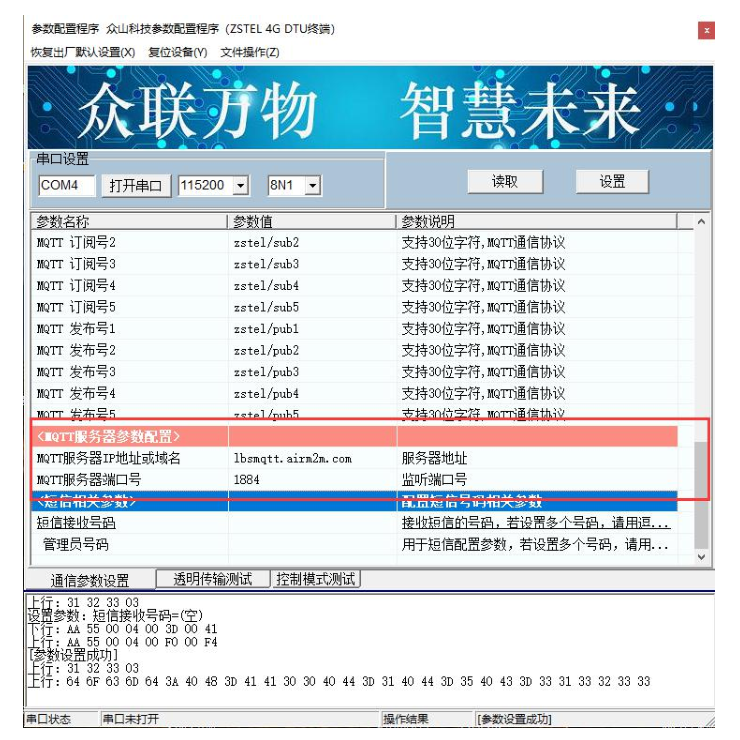This screenshot has width=740, height=740.
Task: Click the 服务器地址 description cell
Action: (x=537, y=458)
